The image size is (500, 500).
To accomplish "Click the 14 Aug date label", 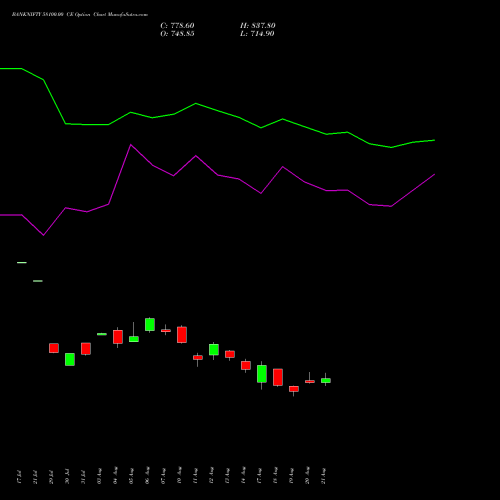I will pos(243,476).
